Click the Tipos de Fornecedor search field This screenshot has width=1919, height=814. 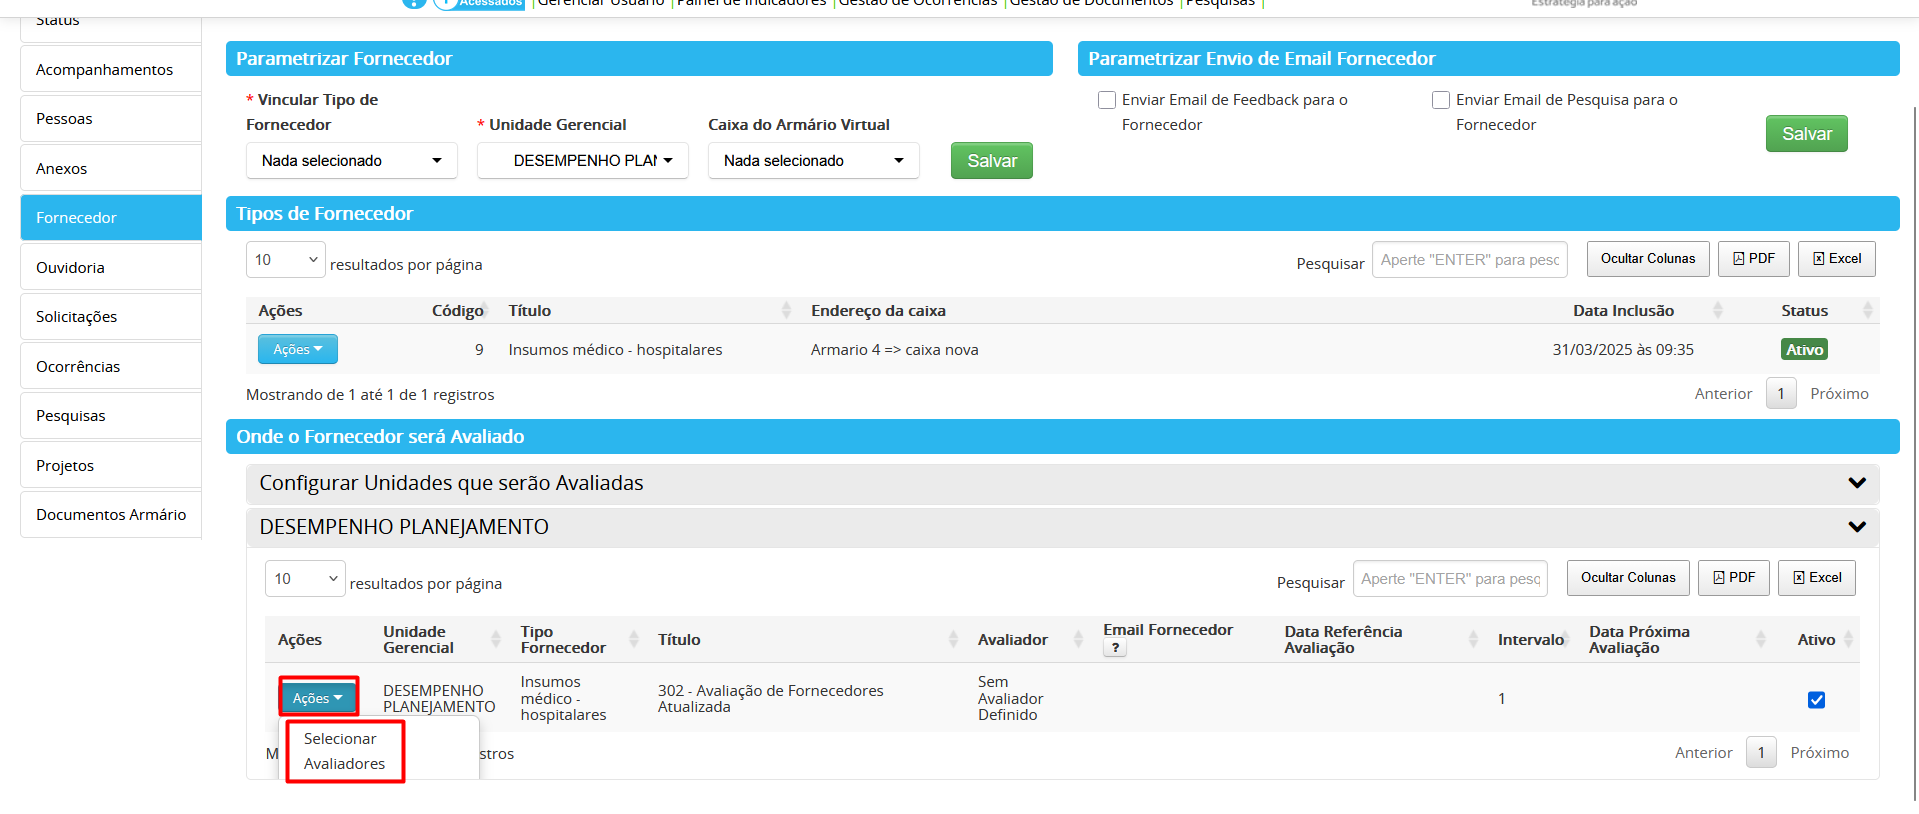point(1468,260)
